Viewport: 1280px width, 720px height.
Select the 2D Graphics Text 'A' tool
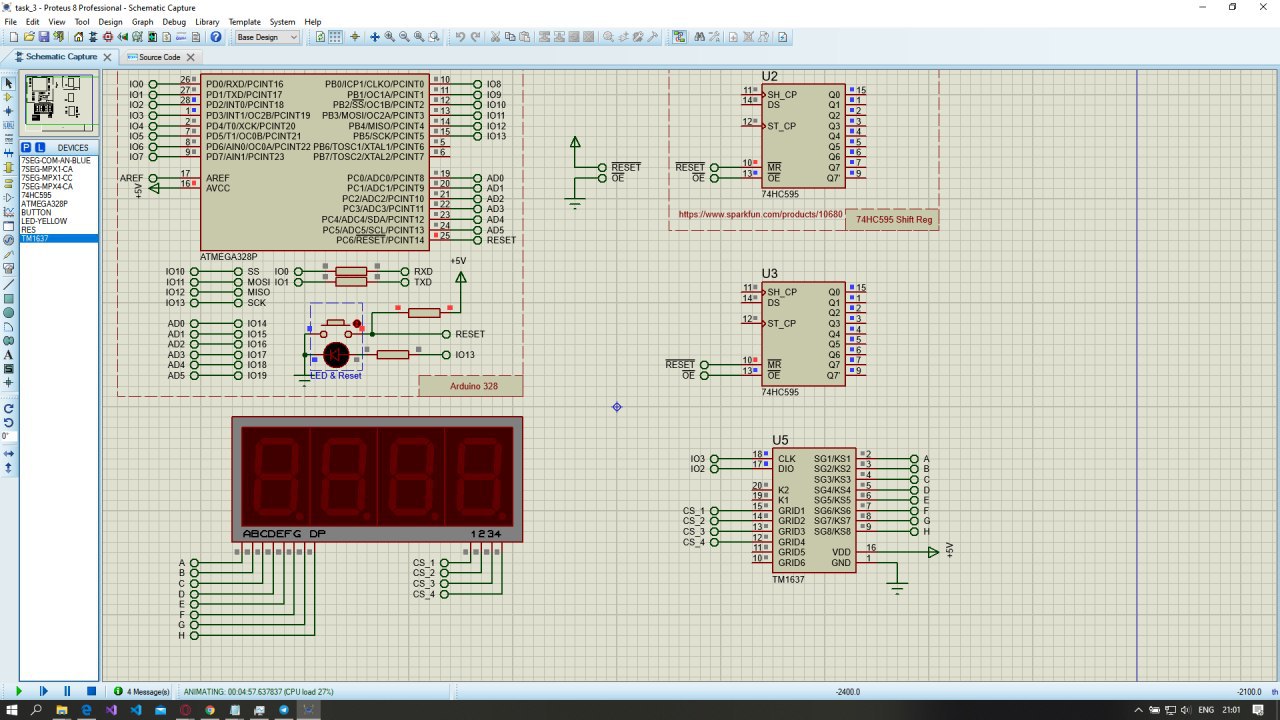(9, 354)
